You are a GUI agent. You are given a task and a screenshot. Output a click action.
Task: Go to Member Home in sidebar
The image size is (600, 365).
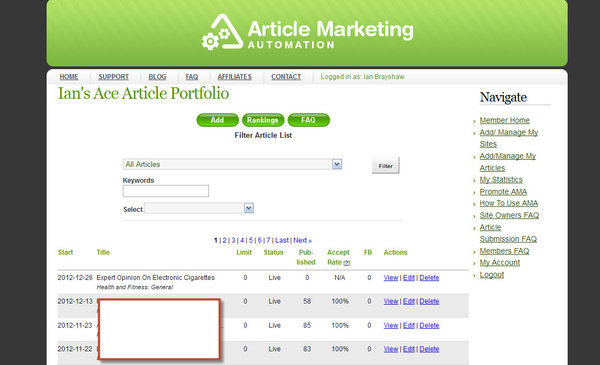click(505, 120)
